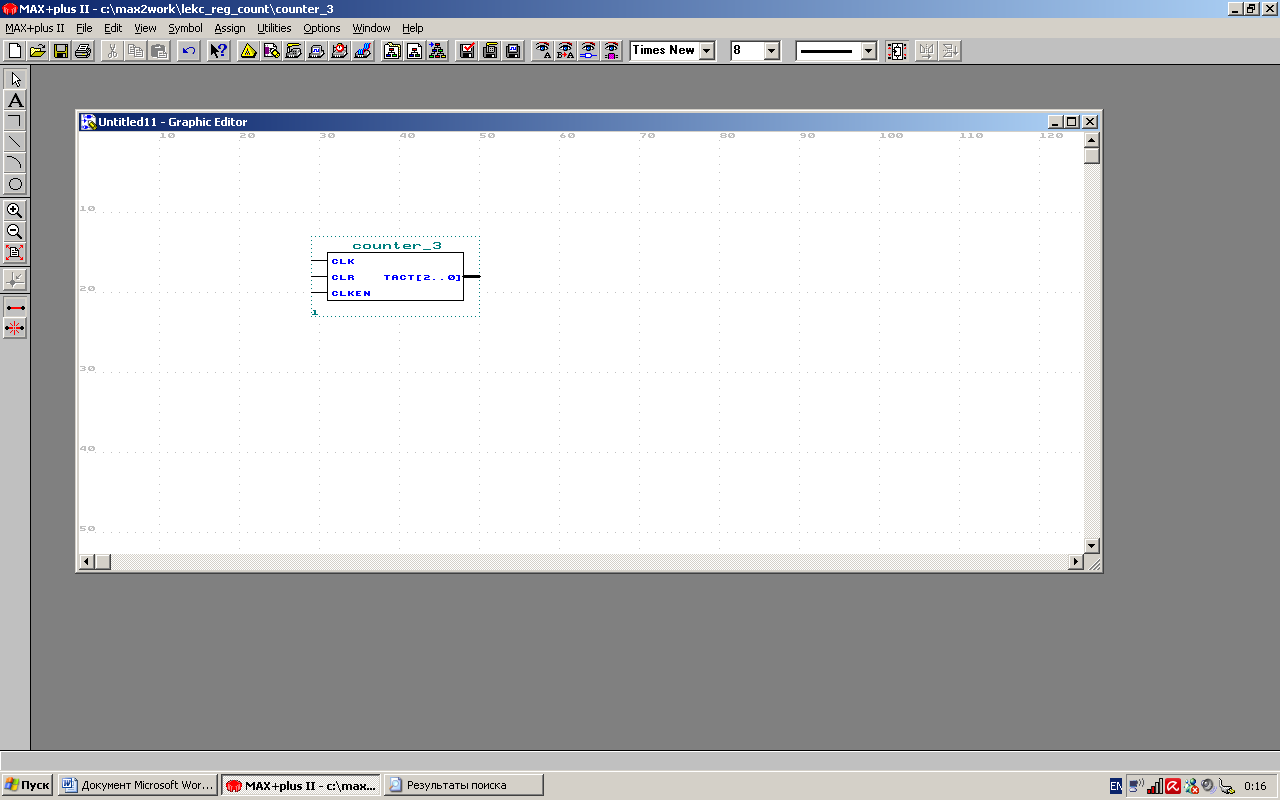Open the Help menu
This screenshot has height=800, width=1280.
click(x=413, y=28)
